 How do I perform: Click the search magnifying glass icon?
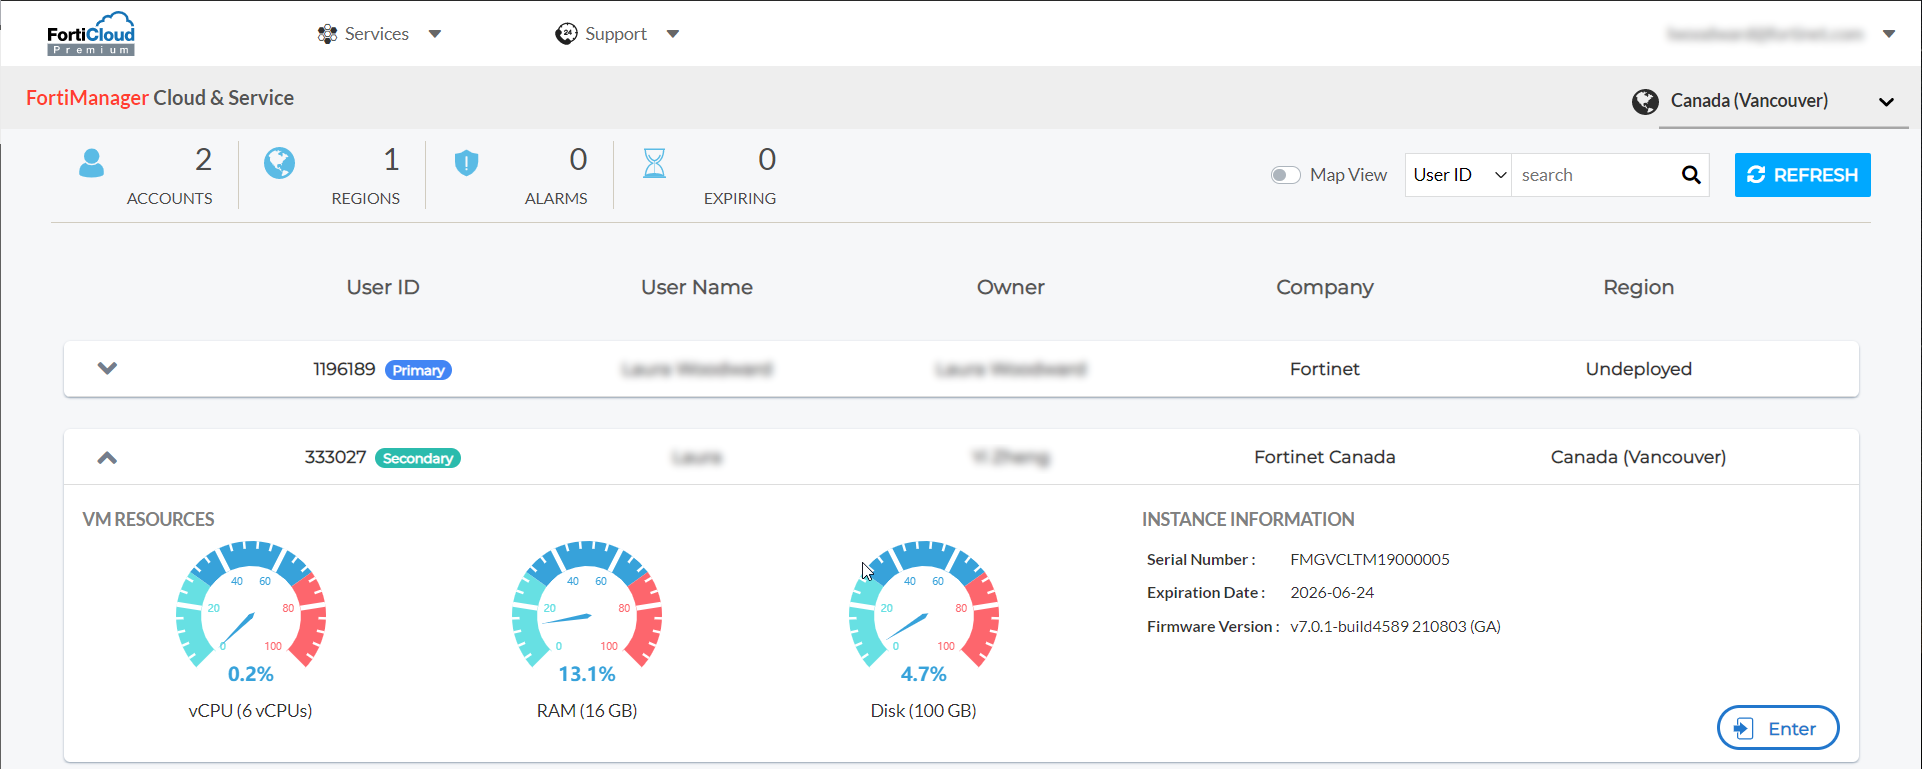pos(1690,175)
